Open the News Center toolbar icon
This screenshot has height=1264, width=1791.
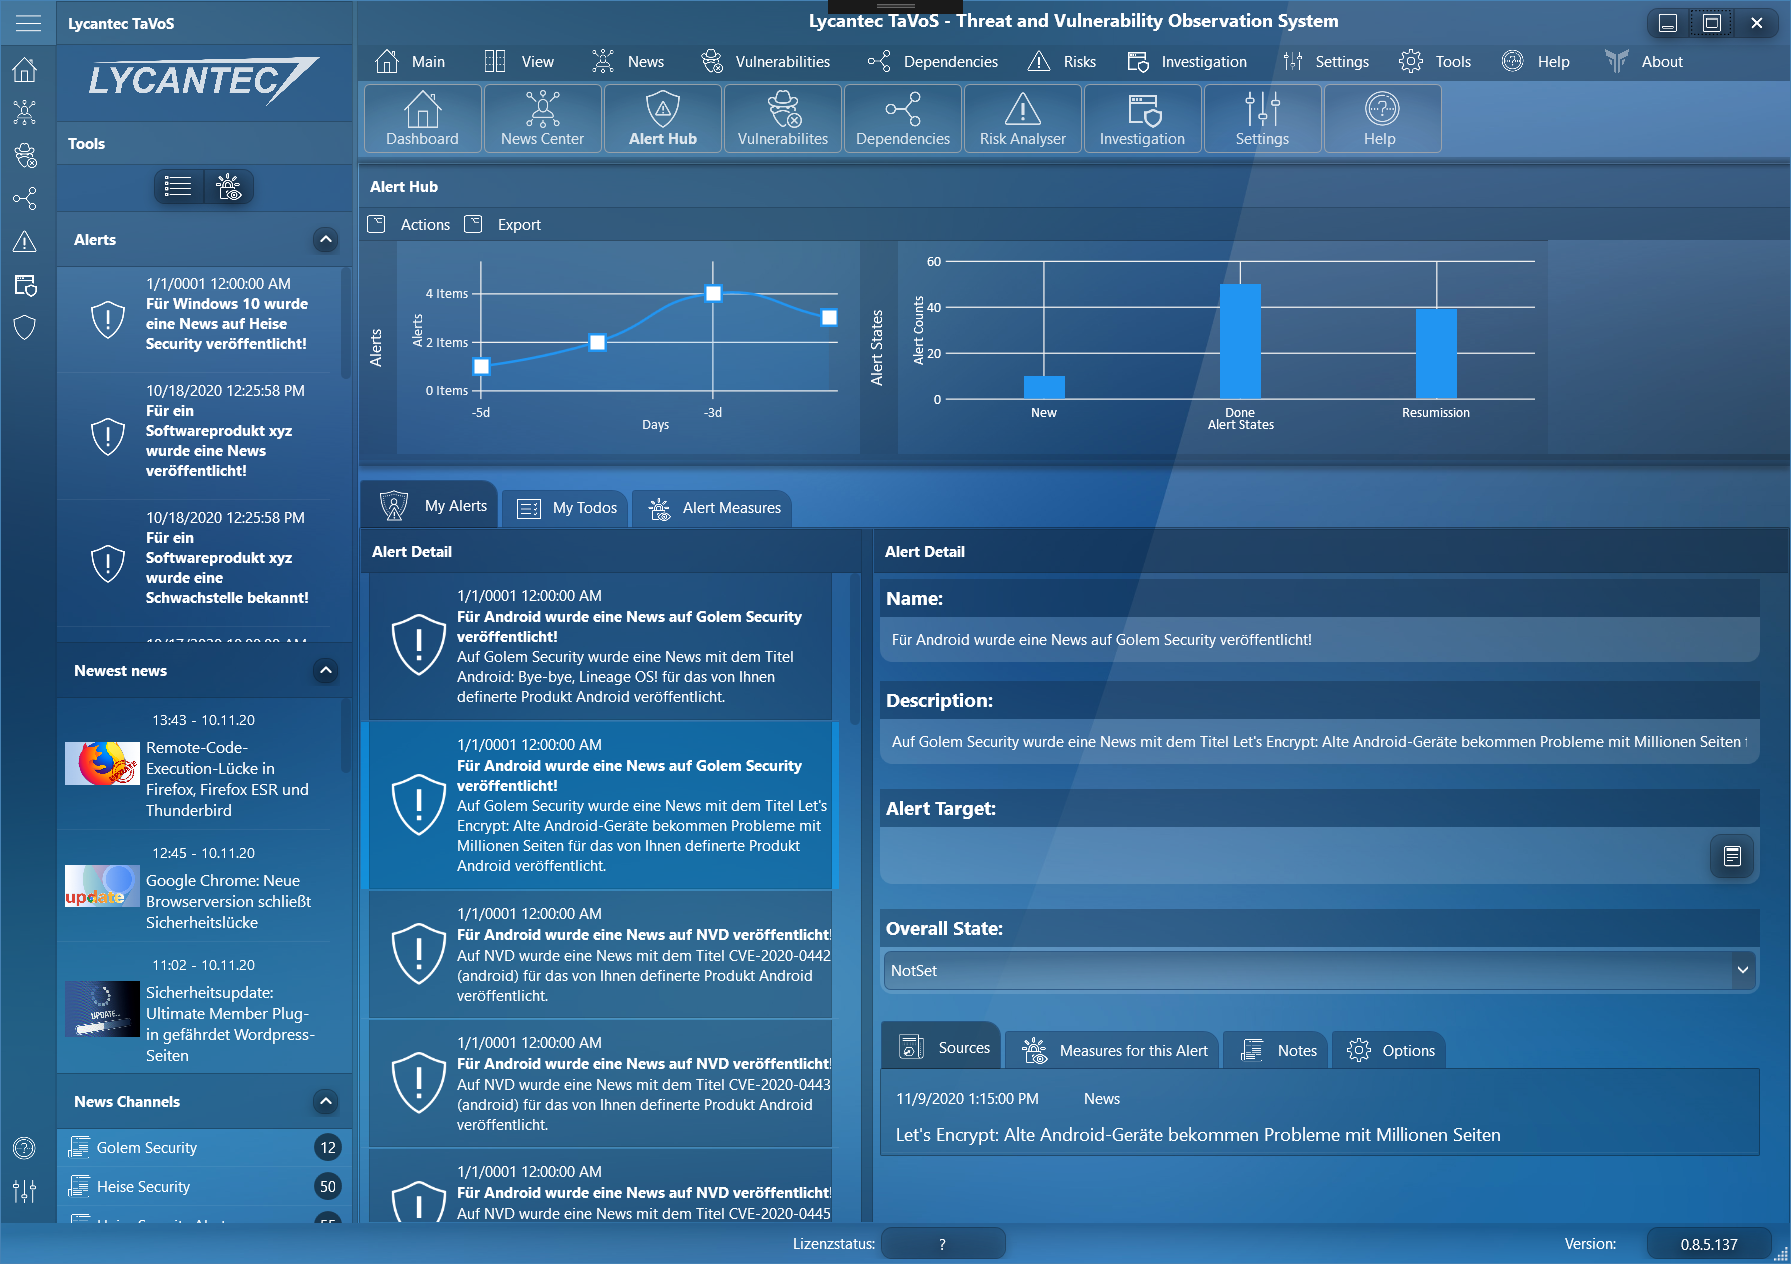(542, 118)
